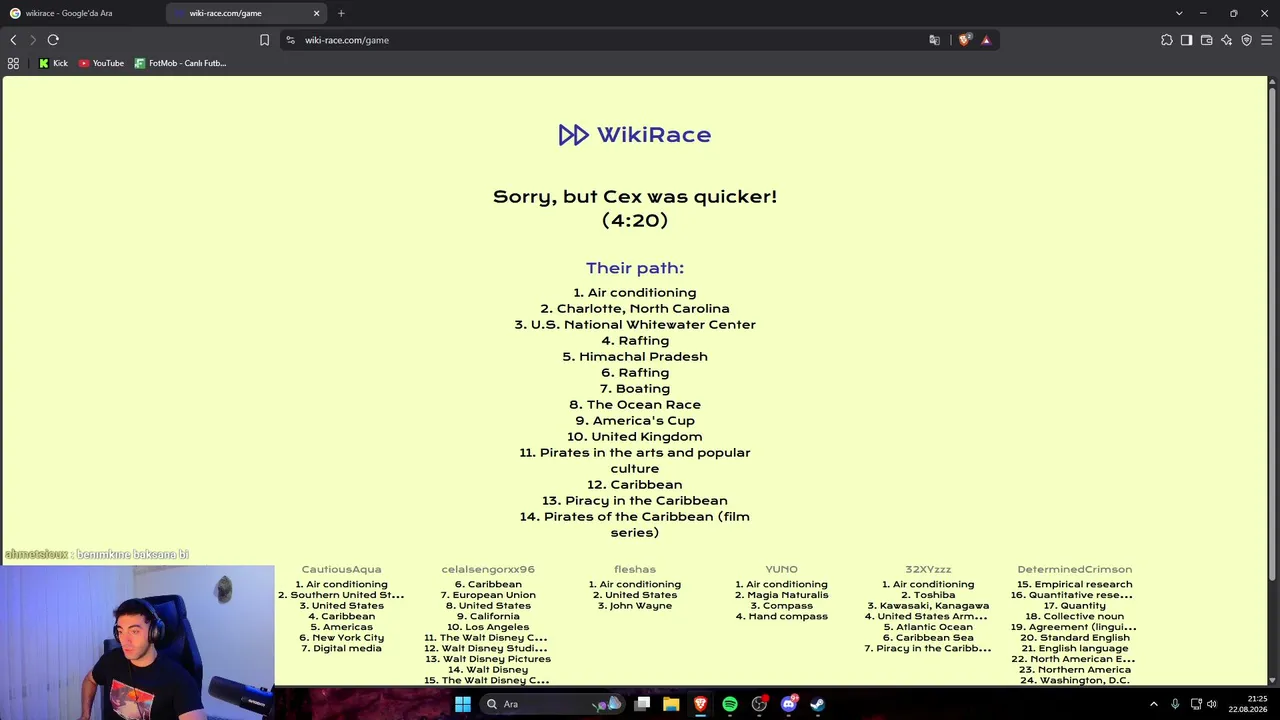Click the microphone tray icon
The height and width of the screenshot is (720, 1280).
(x=1175, y=704)
